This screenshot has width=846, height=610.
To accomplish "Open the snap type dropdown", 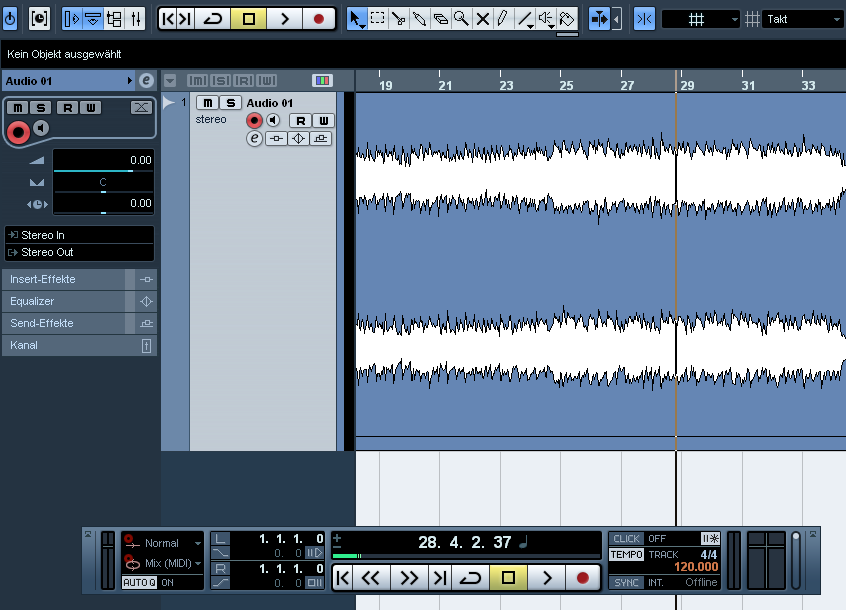I will point(700,19).
